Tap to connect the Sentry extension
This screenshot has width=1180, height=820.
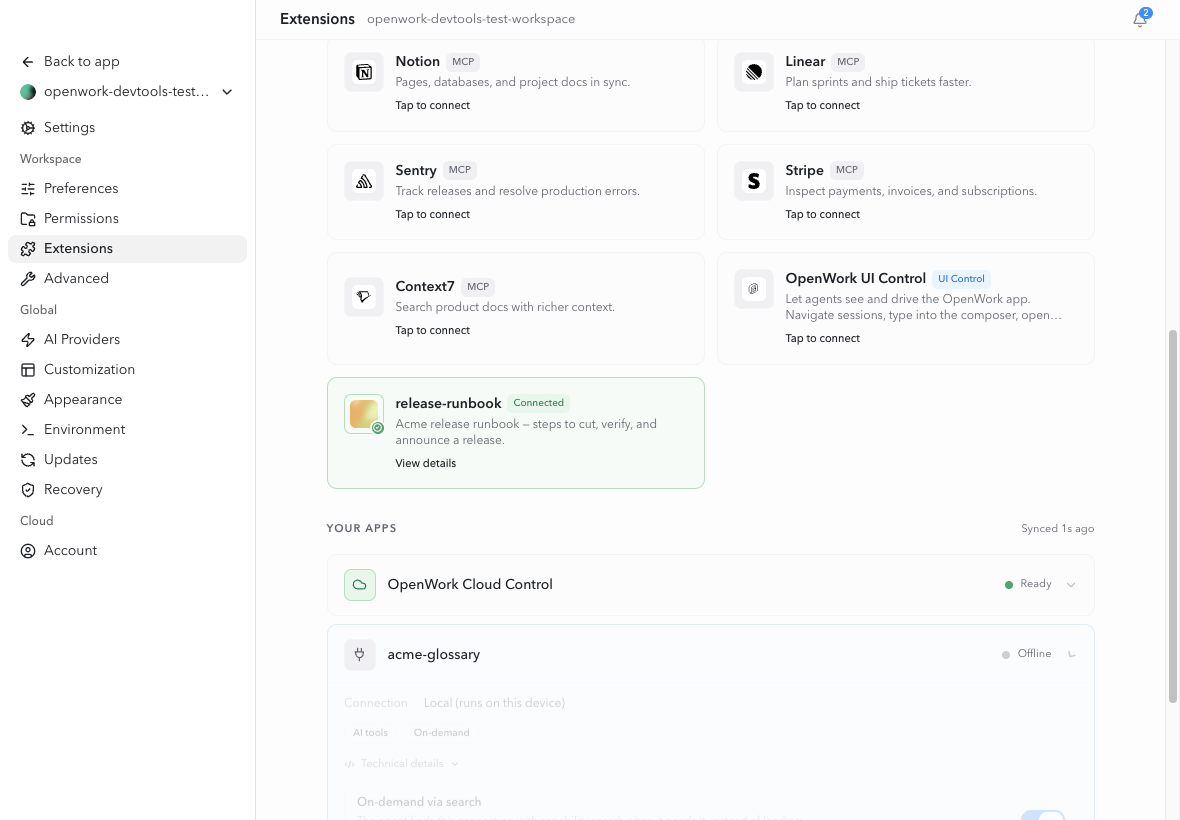pos(433,214)
